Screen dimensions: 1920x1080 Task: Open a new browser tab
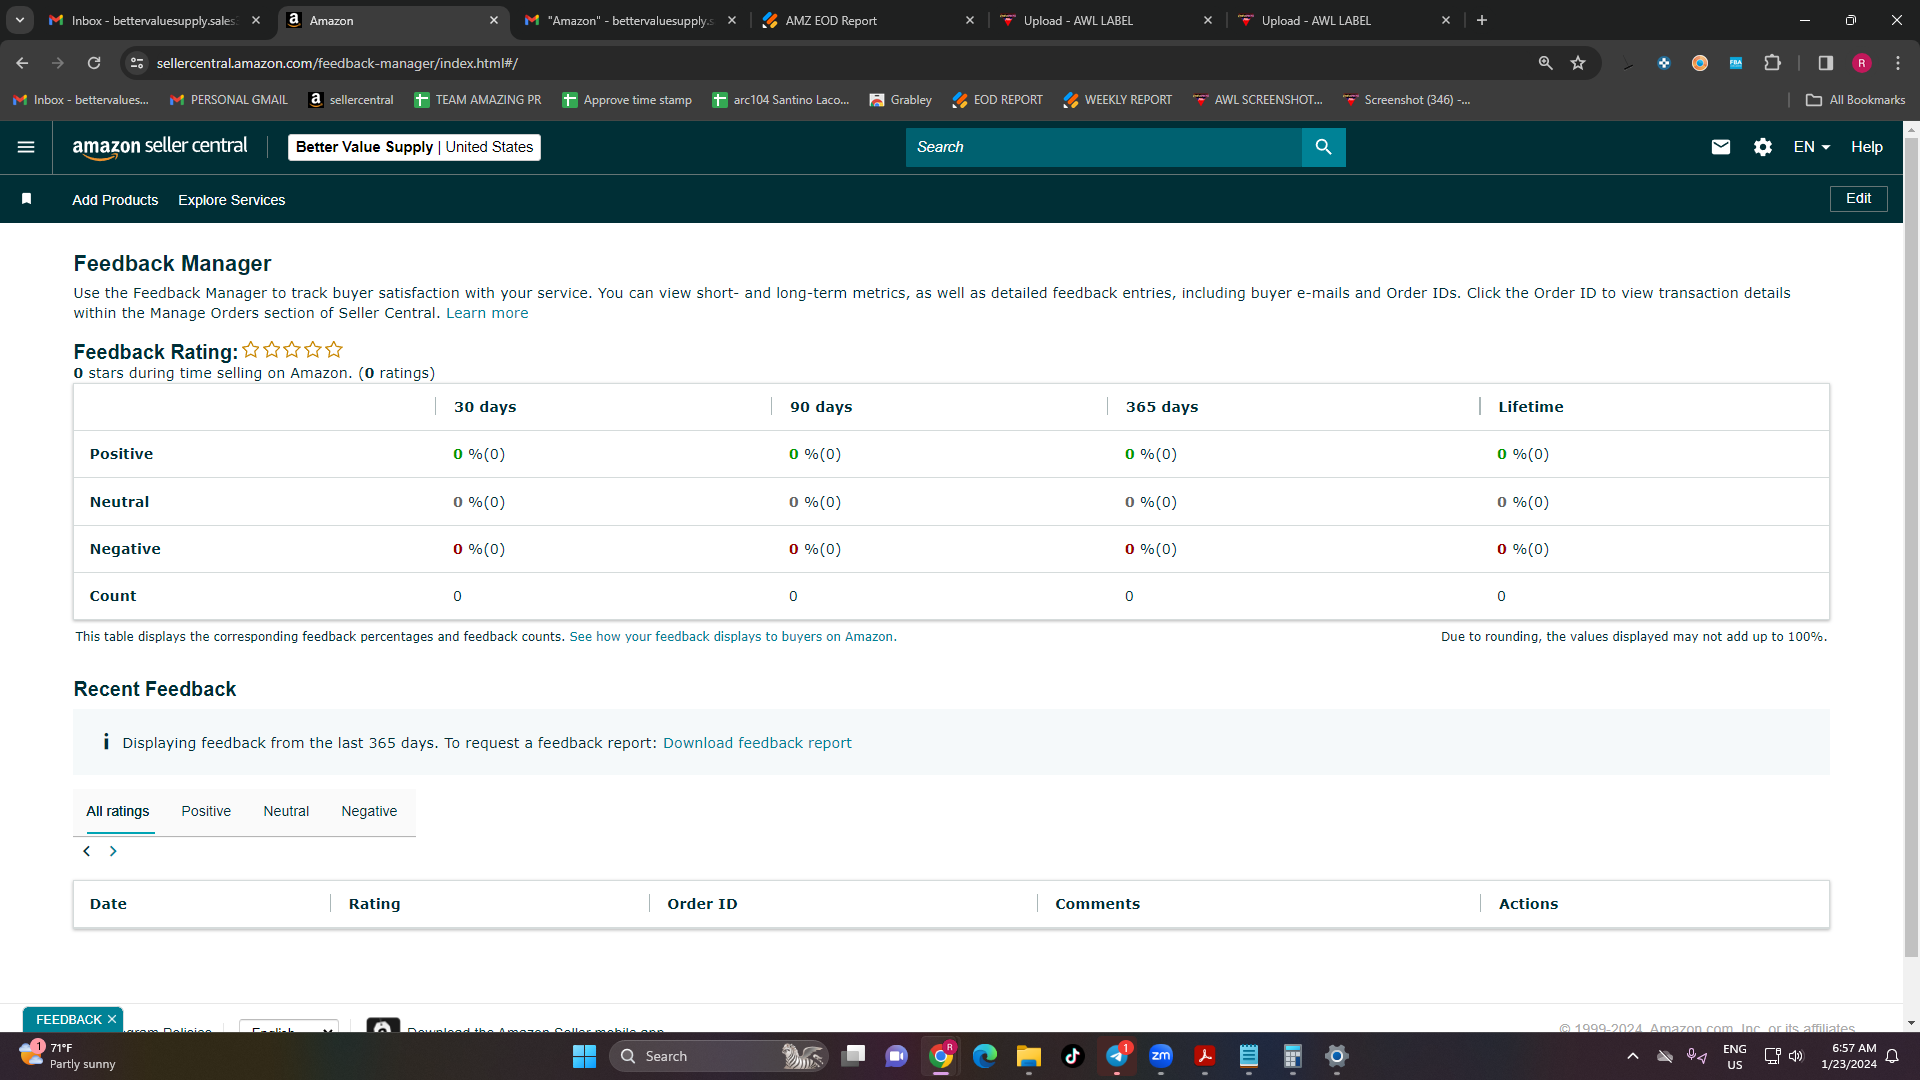click(x=1482, y=20)
